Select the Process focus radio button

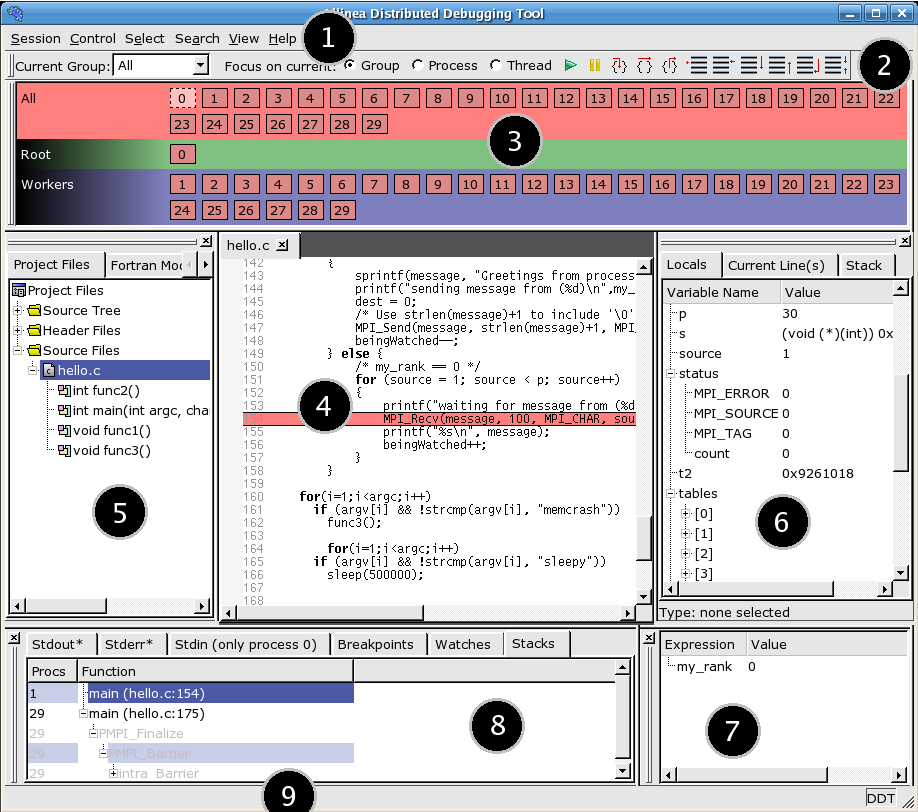(x=417, y=66)
